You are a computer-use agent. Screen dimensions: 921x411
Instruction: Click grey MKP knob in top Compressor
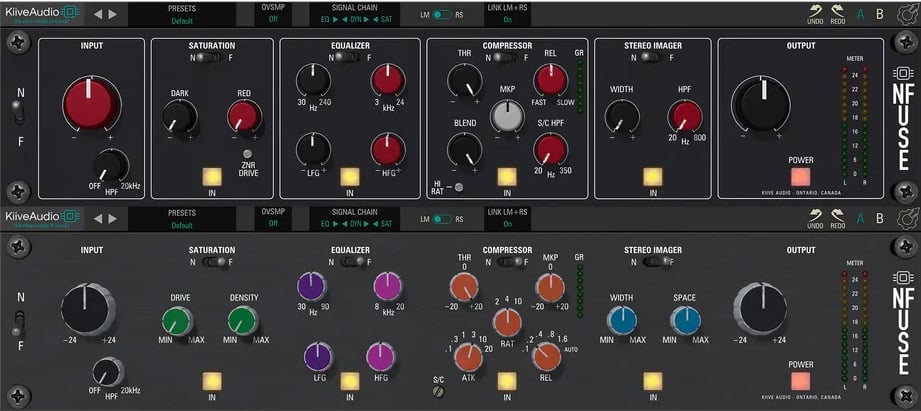click(507, 115)
